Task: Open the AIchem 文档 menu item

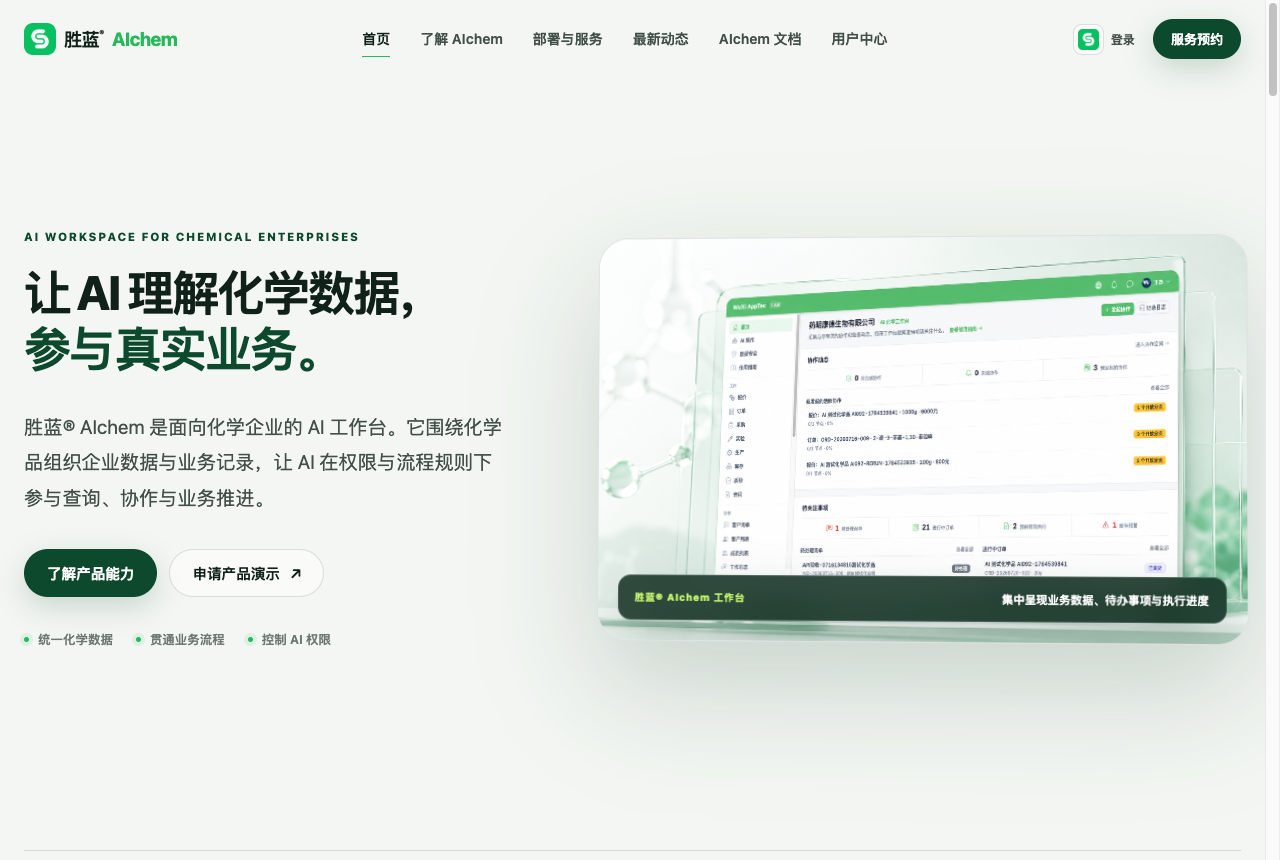Action: coord(760,39)
